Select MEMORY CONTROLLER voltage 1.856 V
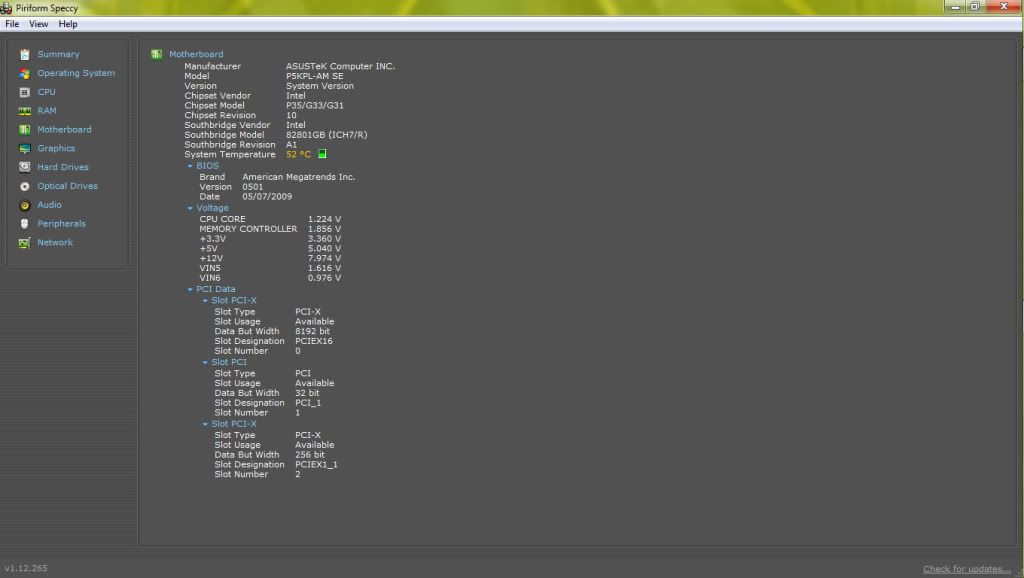This screenshot has height=578, width=1024. point(325,229)
